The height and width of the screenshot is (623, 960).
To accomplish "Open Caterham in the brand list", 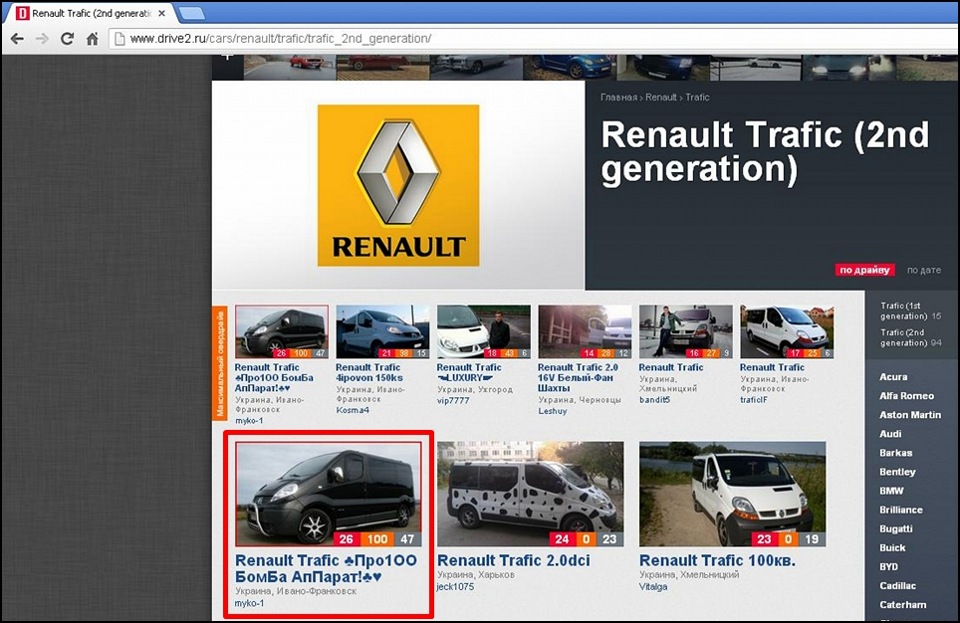I will [902, 605].
